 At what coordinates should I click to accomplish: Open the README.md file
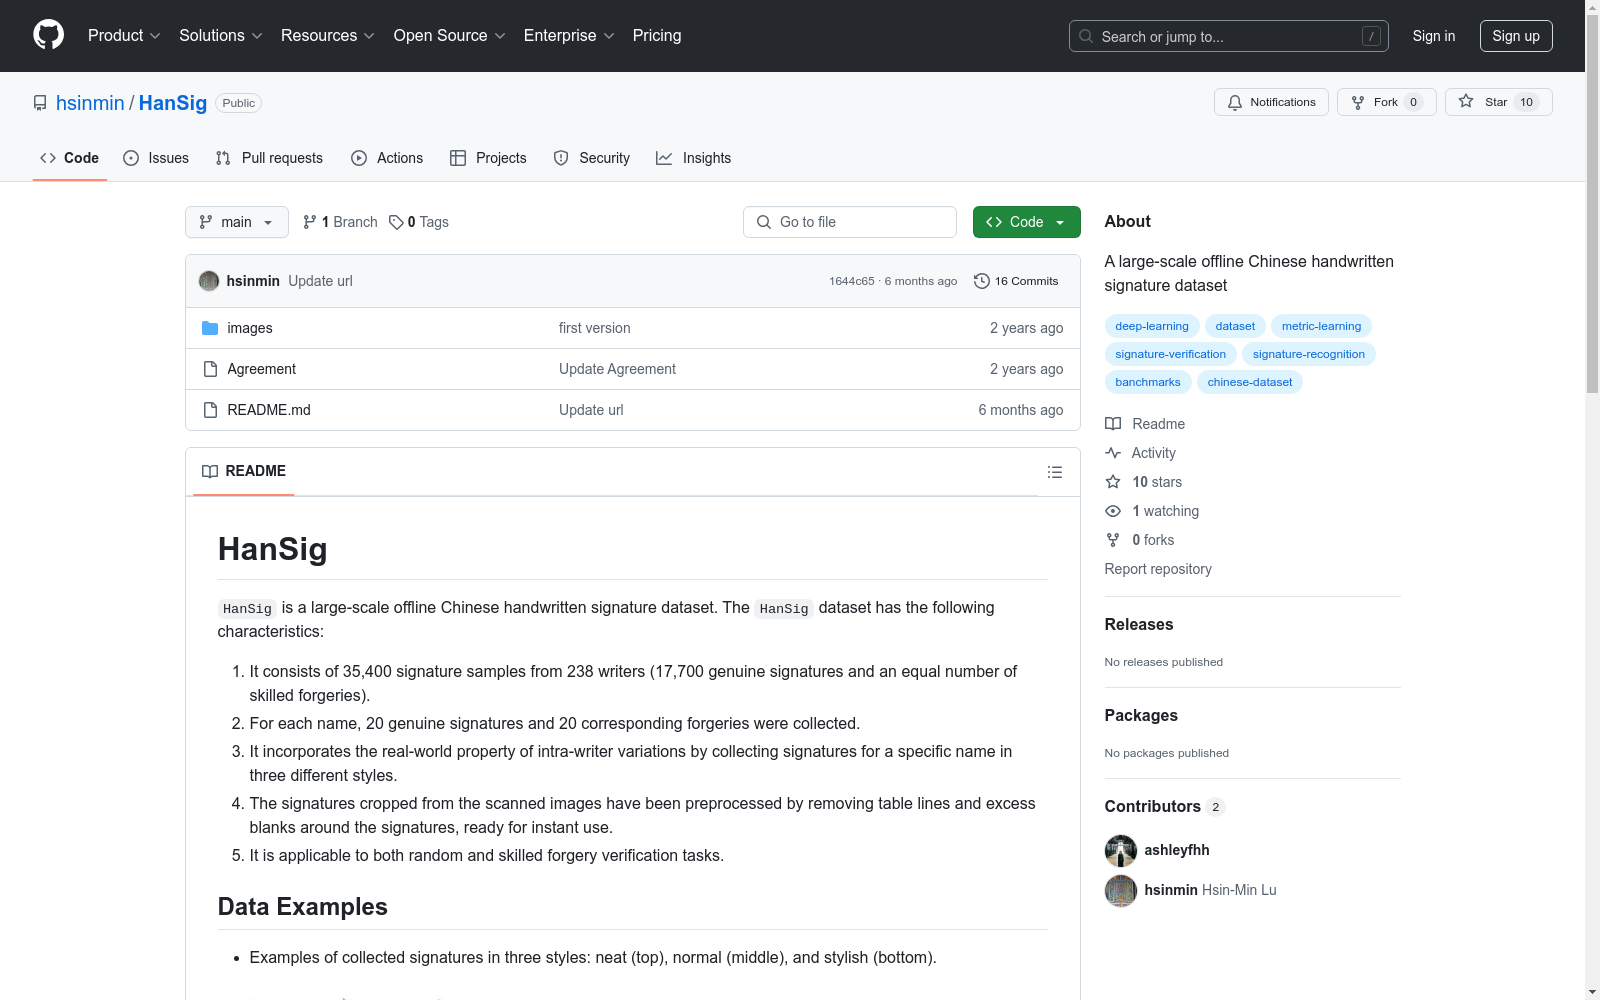pyautogui.click(x=269, y=410)
